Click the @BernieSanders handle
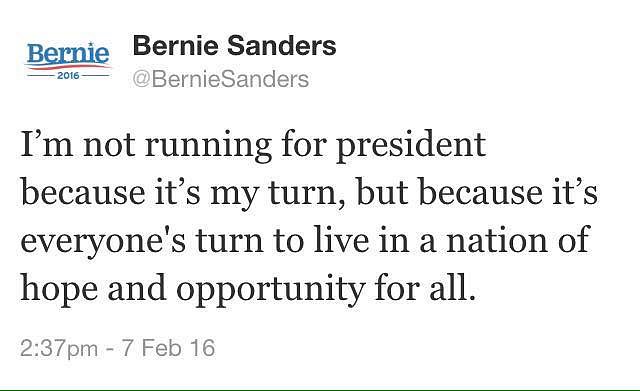640x391 pixels. [x=221, y=79]
